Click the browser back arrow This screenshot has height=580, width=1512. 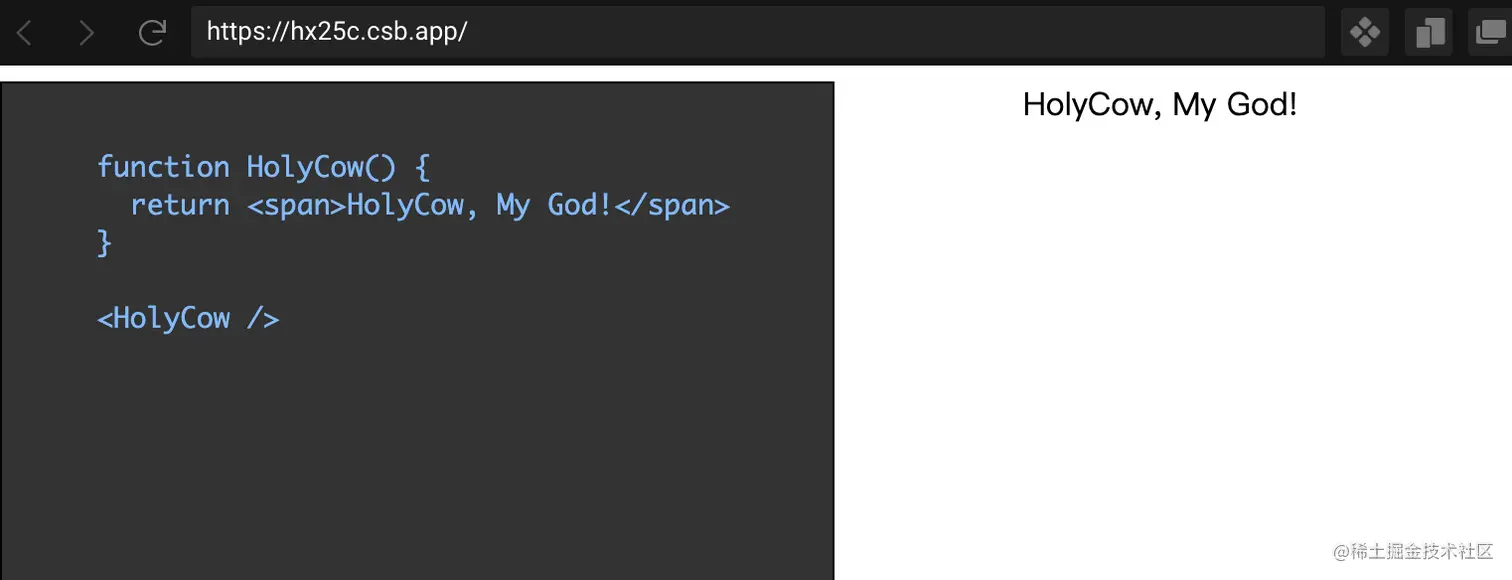click(25, 33)
